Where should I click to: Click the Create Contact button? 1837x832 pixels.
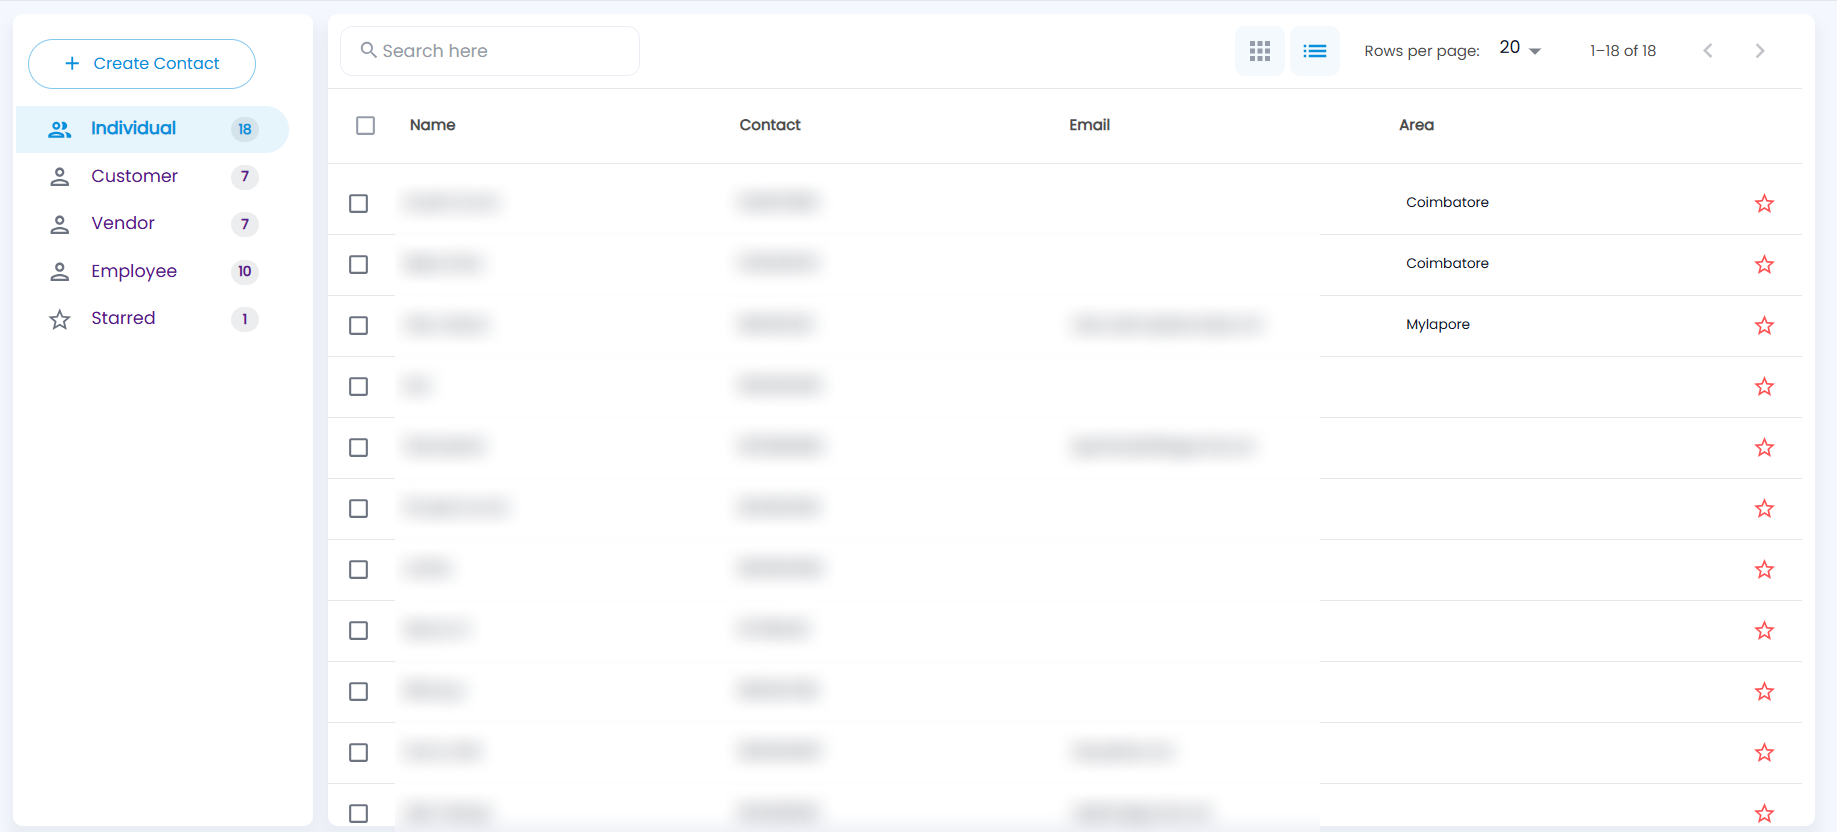[142, 64]
